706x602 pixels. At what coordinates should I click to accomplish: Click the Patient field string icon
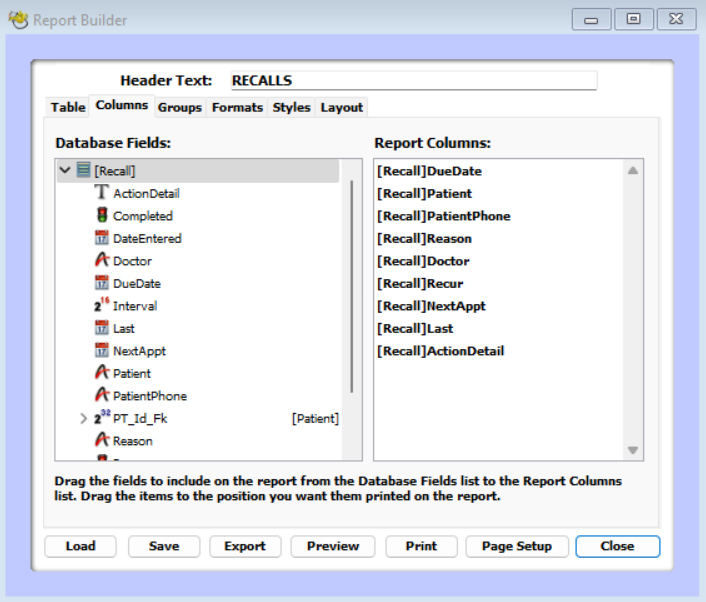point(102,372)
